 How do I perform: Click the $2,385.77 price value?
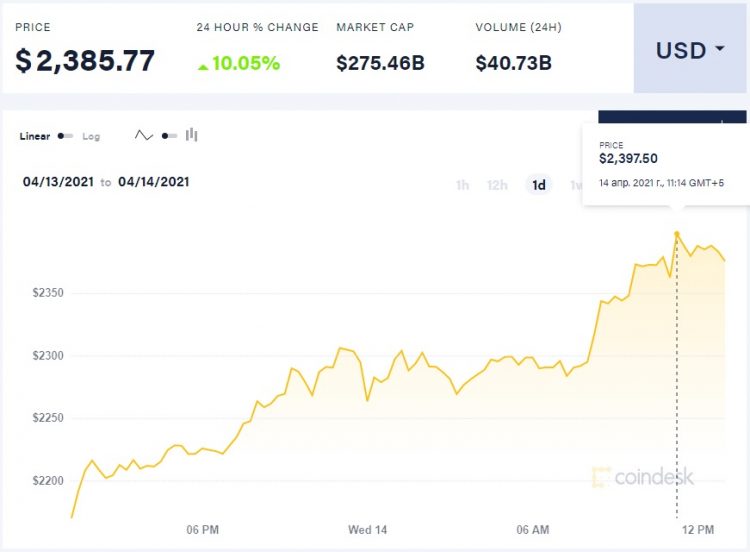coord(85,61)
